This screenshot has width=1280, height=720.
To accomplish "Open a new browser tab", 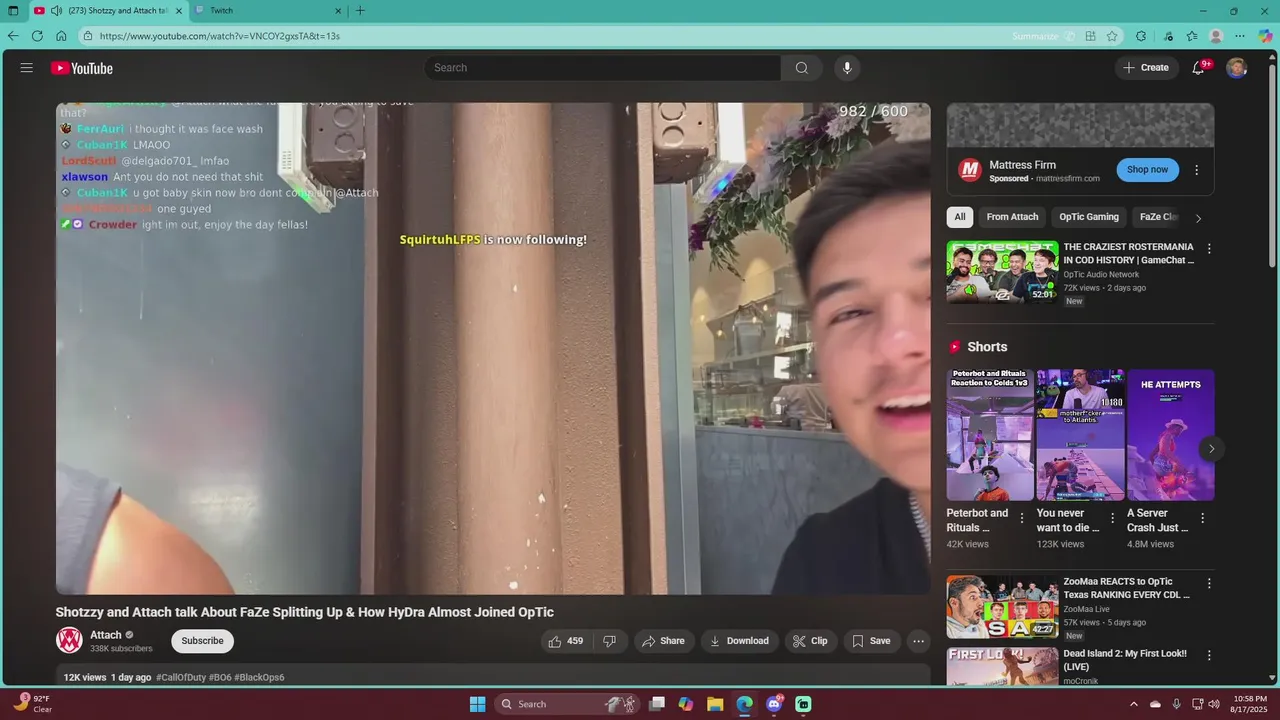I will click(360, 11).
